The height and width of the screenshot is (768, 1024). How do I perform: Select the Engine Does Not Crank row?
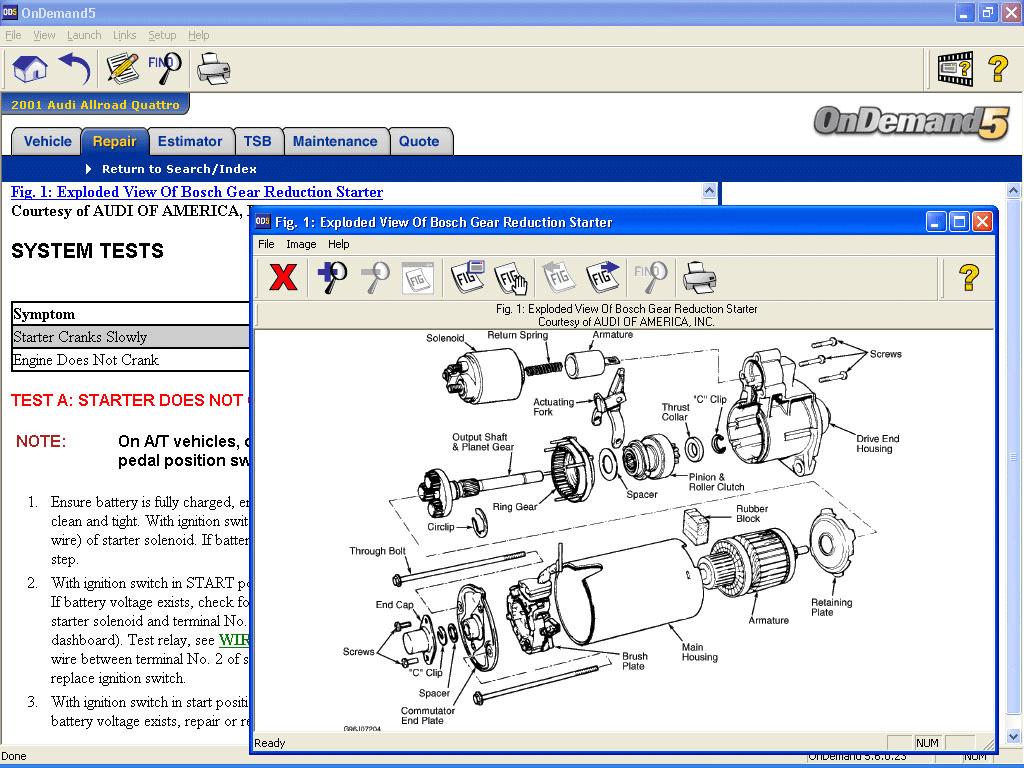click(131, 360)
